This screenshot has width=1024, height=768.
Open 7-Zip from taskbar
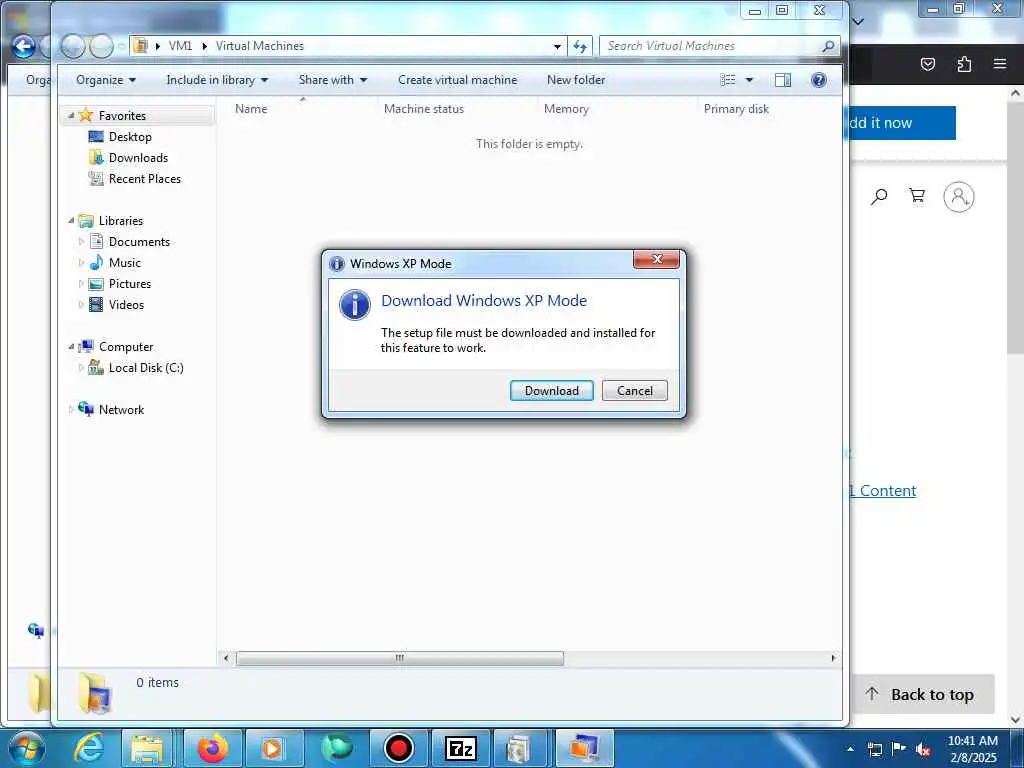click(461, 748)
